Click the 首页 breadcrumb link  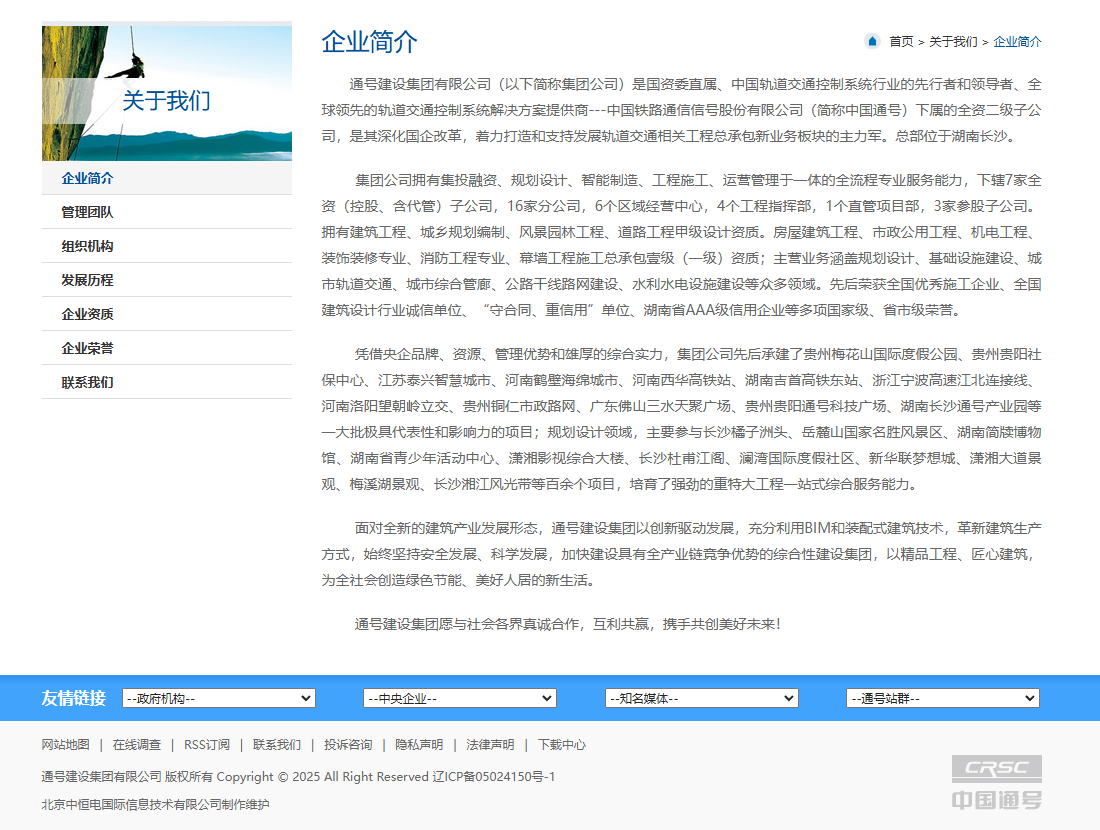tap(901, 42)
